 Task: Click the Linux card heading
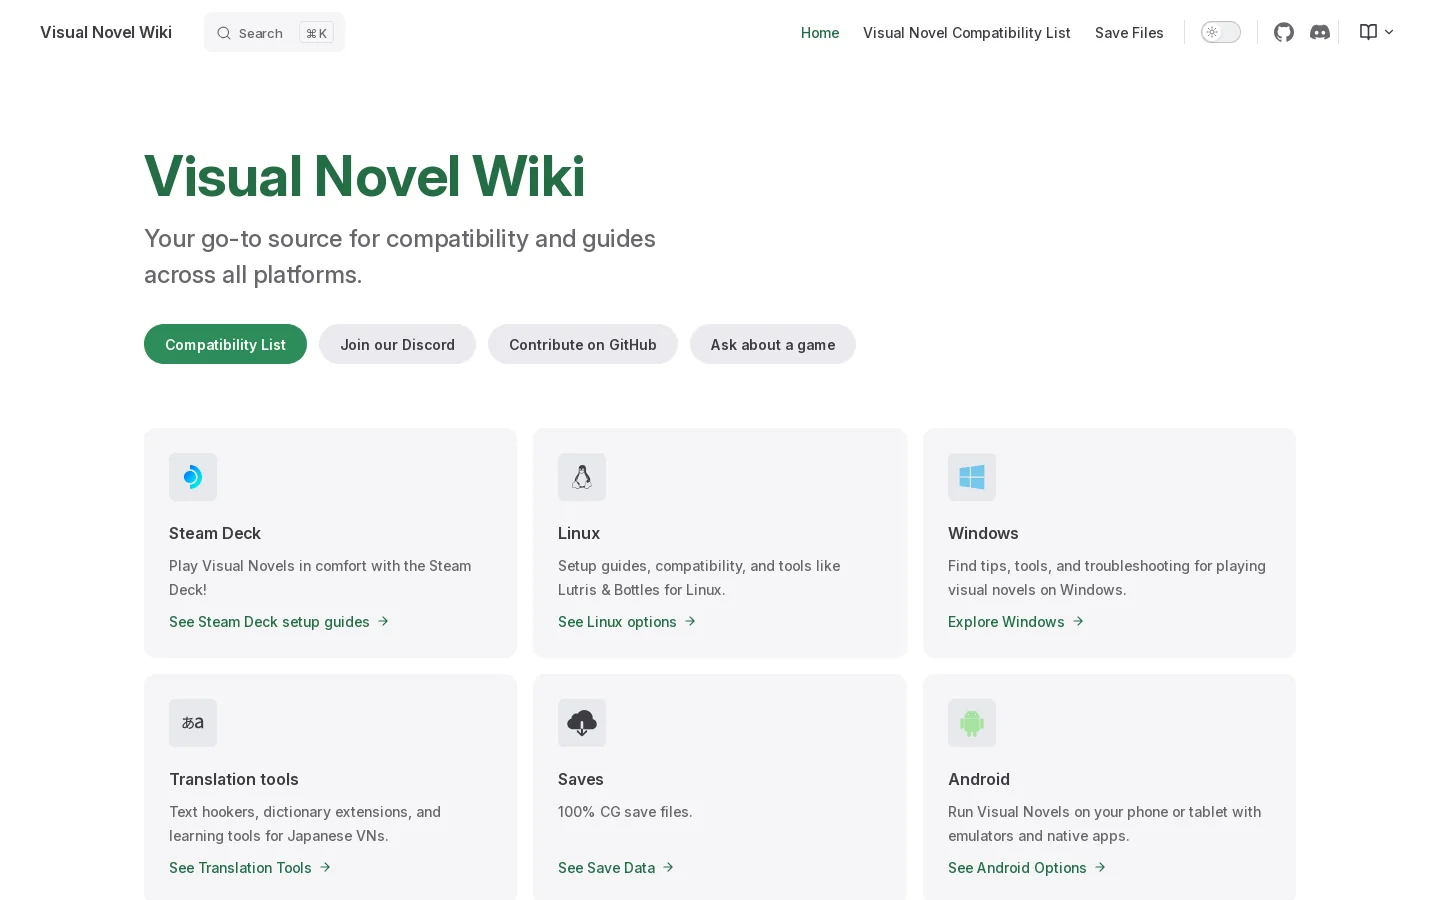[579, 533]
